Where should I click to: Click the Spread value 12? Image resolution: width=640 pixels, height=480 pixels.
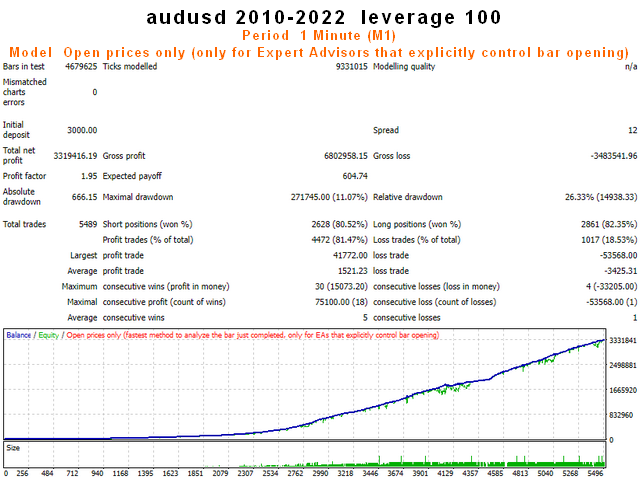633,130
